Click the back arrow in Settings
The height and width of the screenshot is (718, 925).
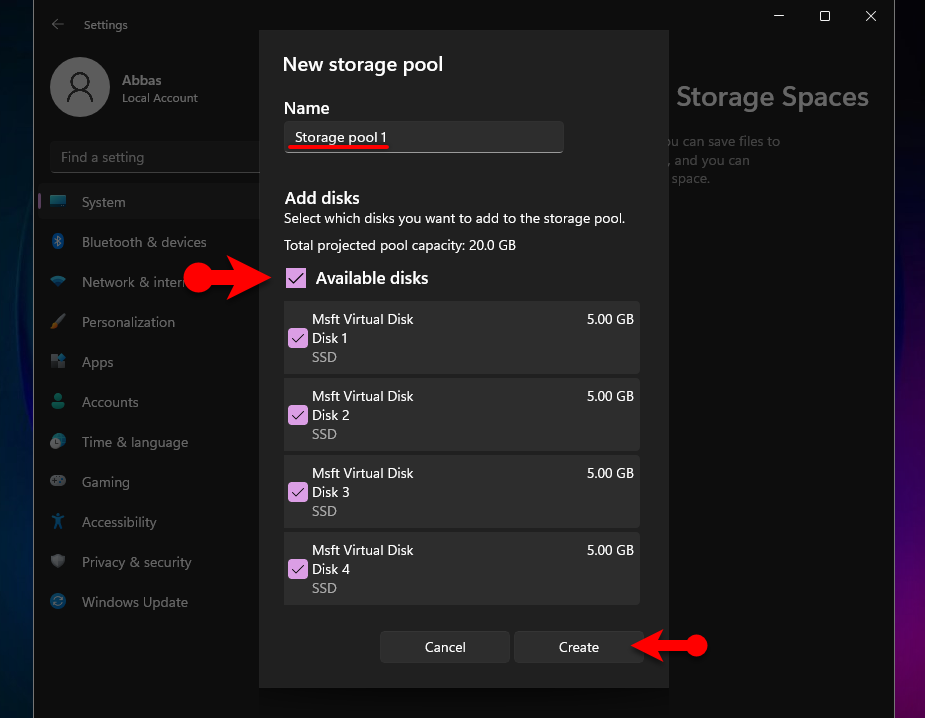coord(57,24)
